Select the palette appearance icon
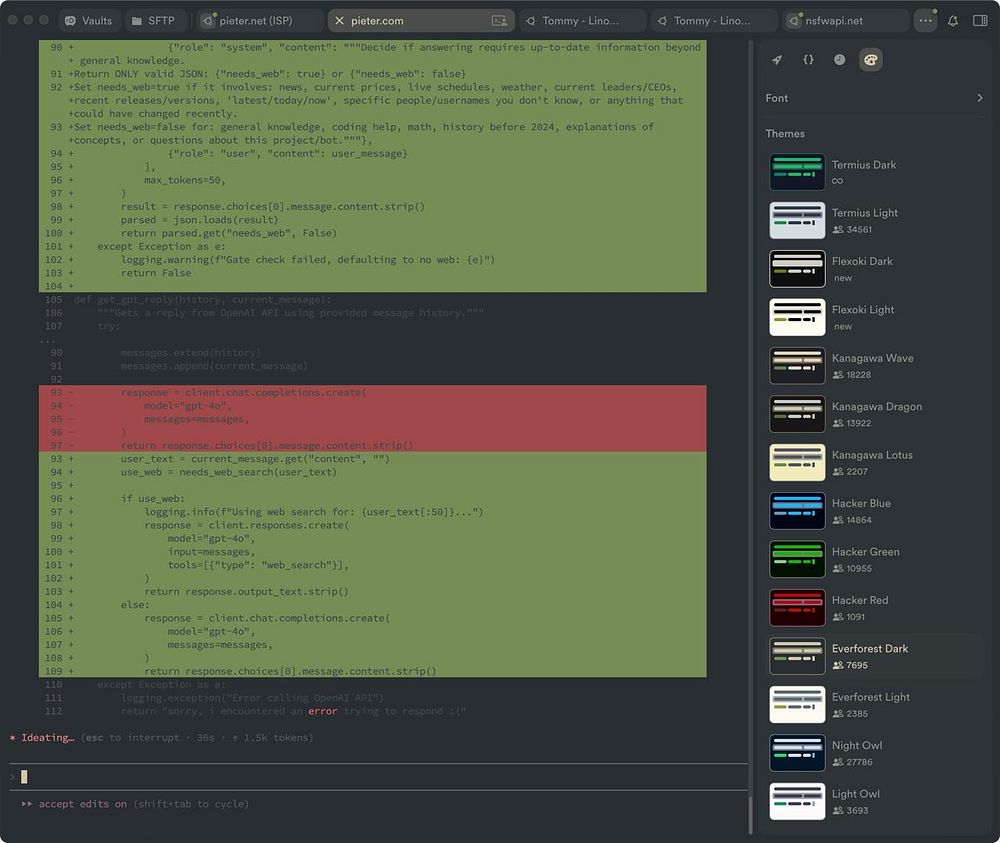This screenshot has width=1000, height=843. 871,60
